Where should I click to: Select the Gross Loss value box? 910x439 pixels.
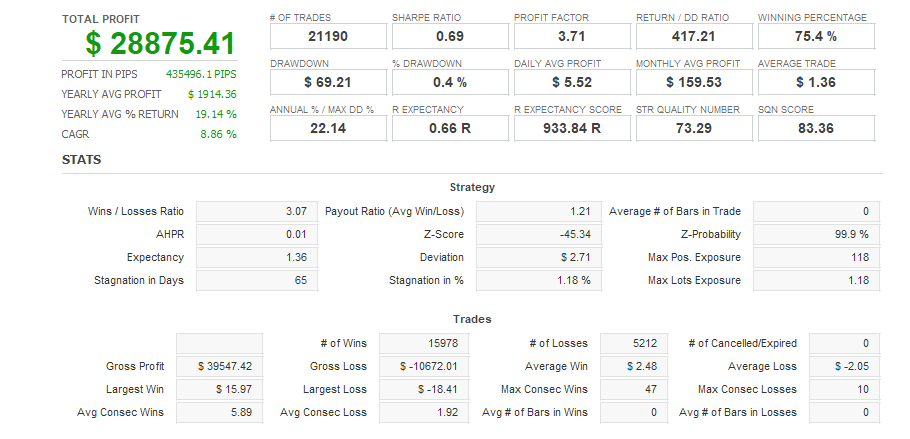click(x=424, y=366)
